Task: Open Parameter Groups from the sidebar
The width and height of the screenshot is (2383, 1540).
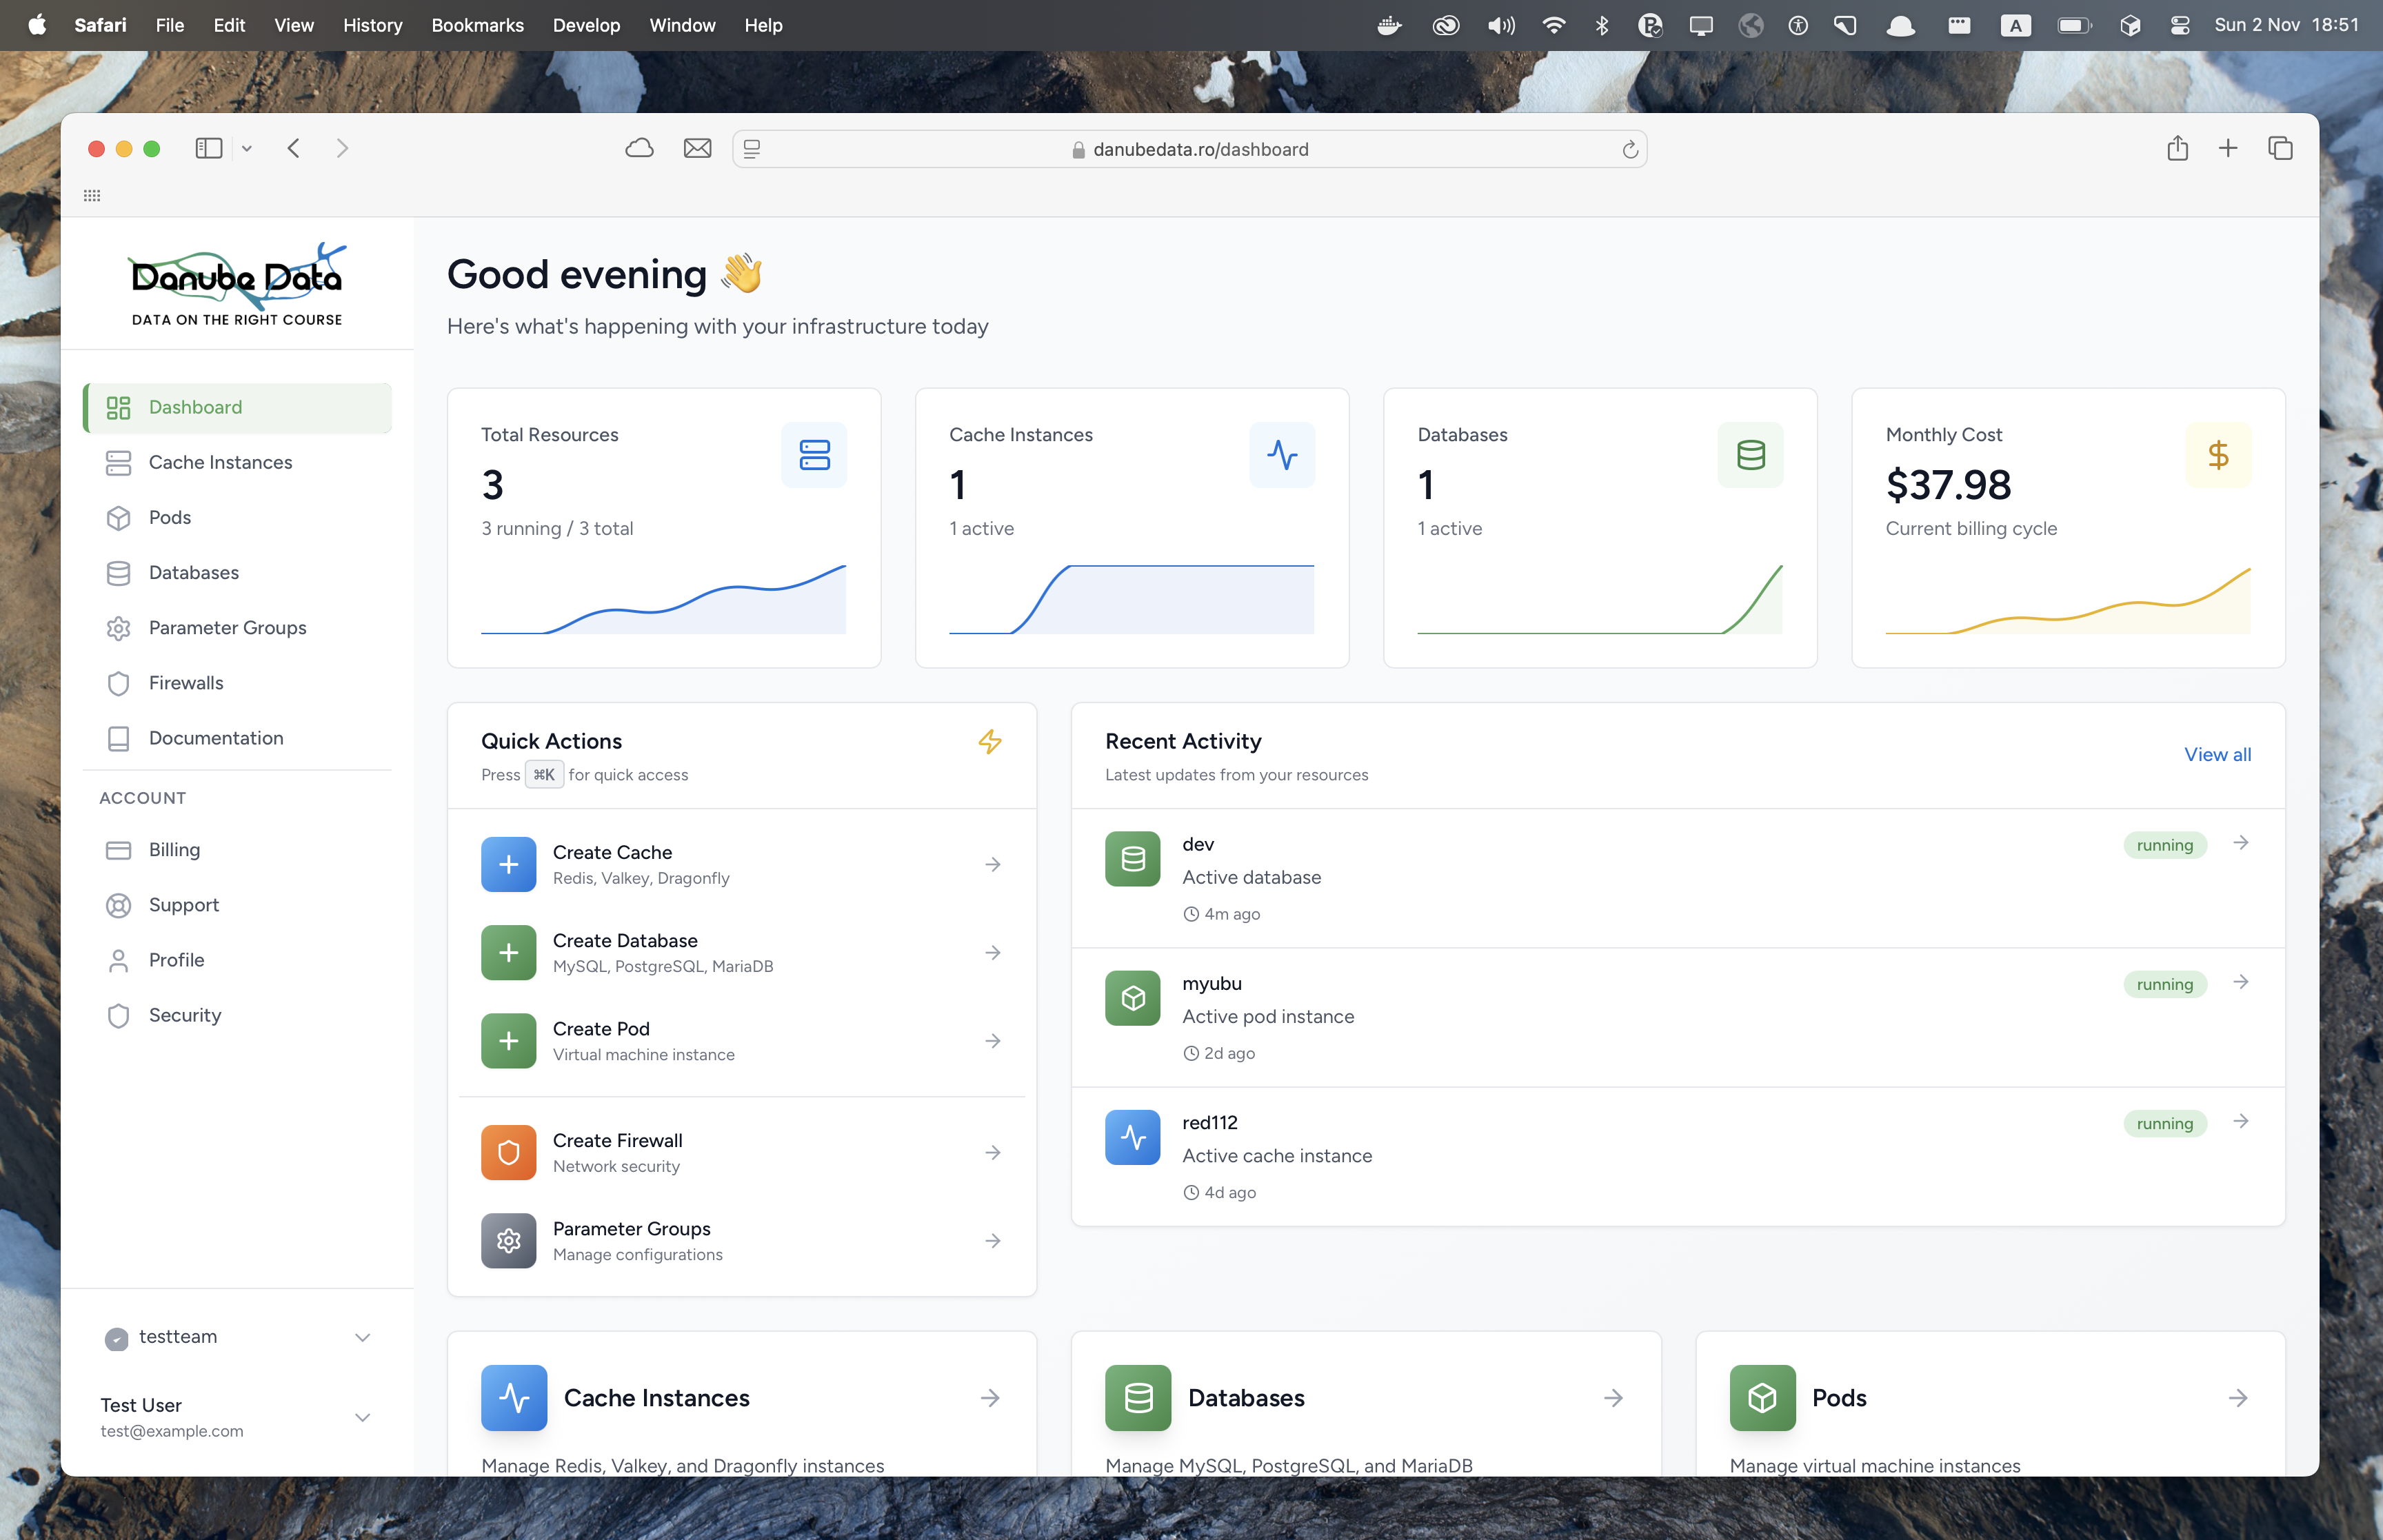Action: pyautogui.click(x=227, y=627)
